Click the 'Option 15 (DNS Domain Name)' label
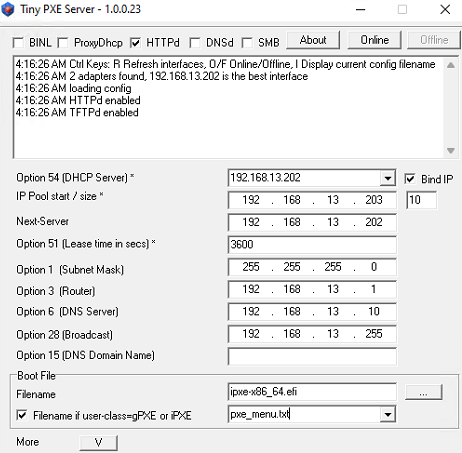 (x=85, y=355)
